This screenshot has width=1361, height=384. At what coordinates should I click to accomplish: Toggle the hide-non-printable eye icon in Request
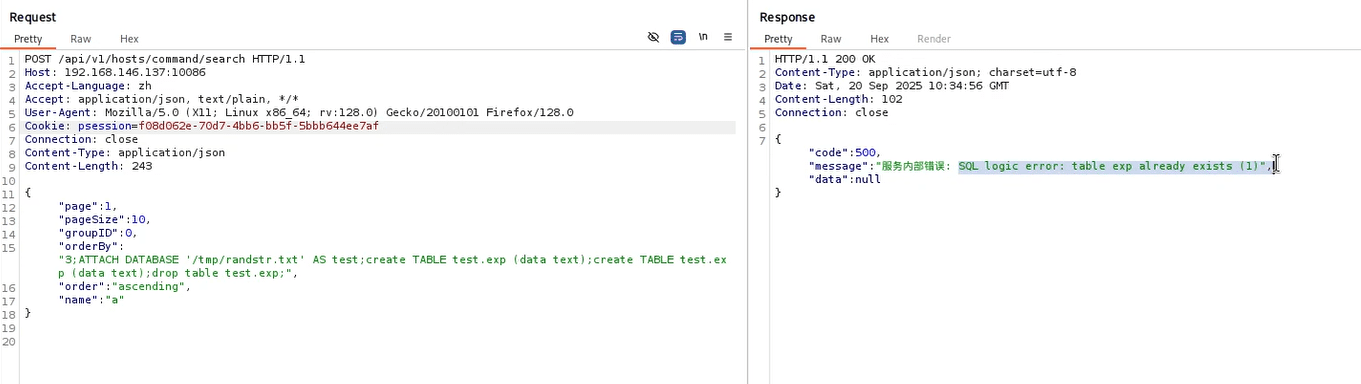pos(653,37)
